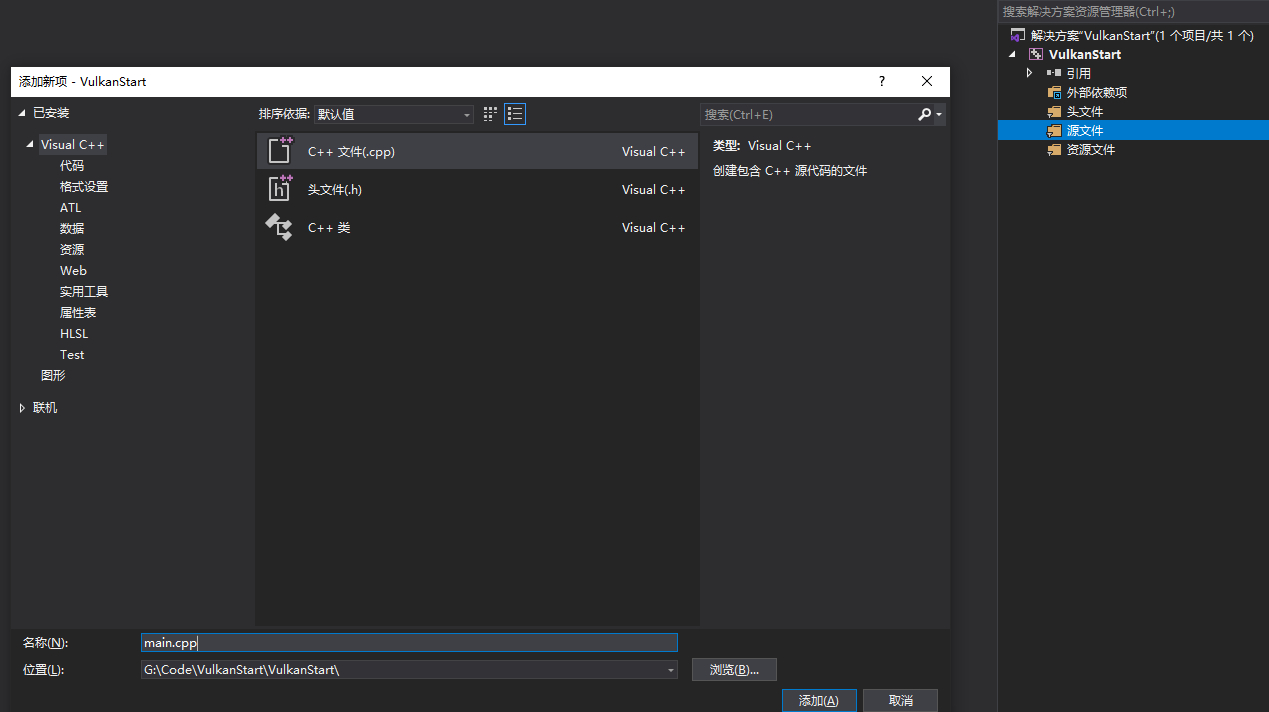Expand the 联机 tree node
Screen dimensions: 1269x712
pyautogui.click(x=23, y=408)
